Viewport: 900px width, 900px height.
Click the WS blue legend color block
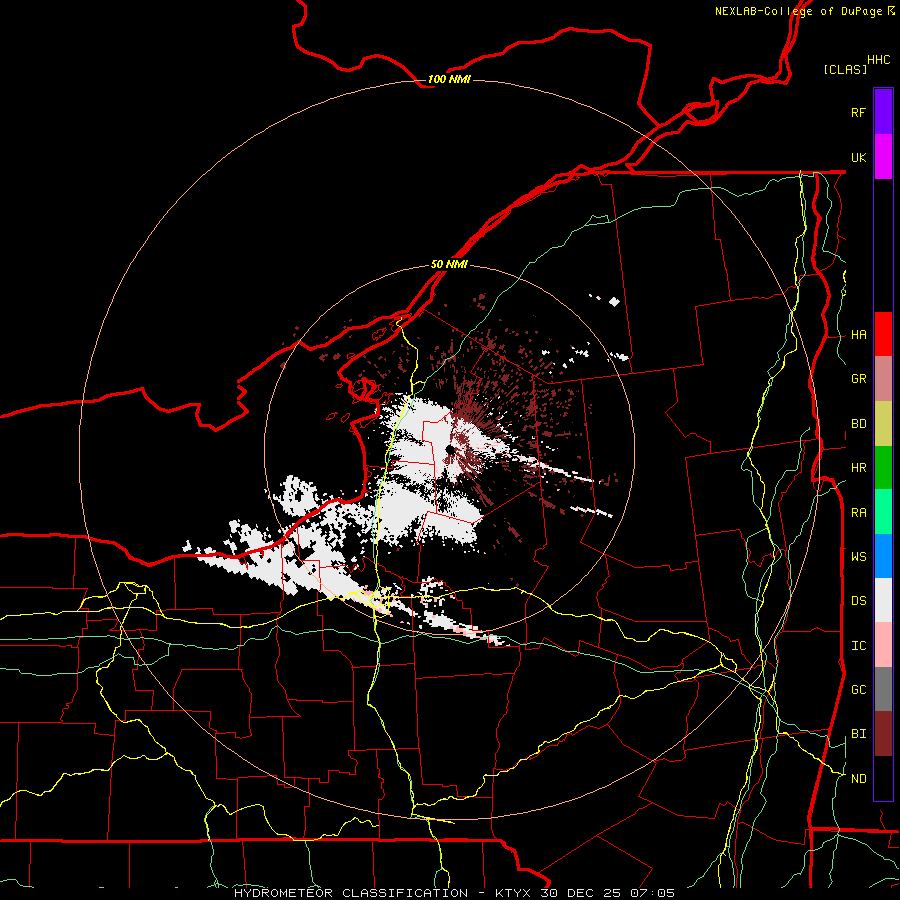point(883,556)
